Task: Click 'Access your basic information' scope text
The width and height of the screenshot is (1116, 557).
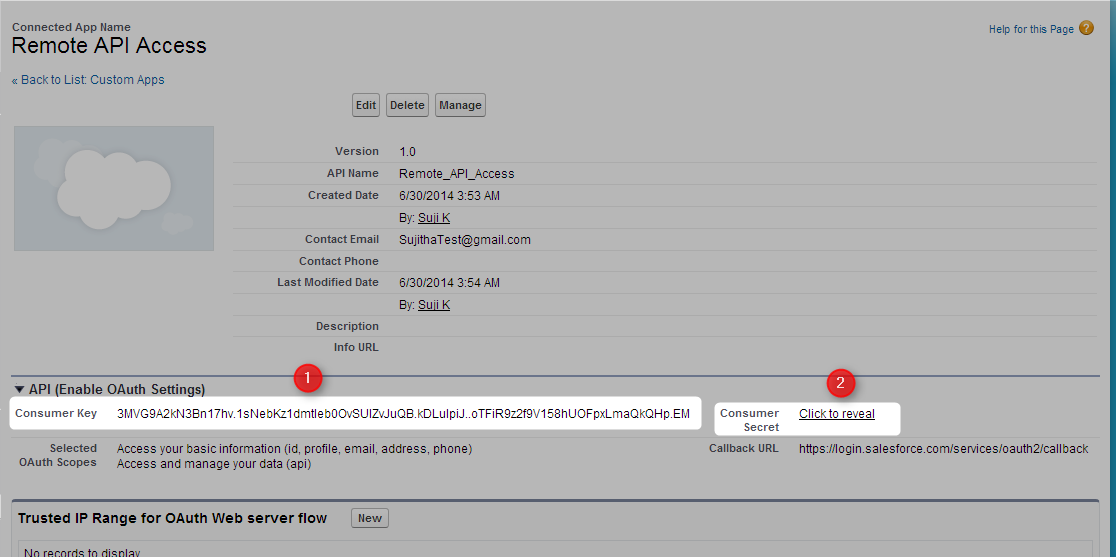Action: [295, 449]
